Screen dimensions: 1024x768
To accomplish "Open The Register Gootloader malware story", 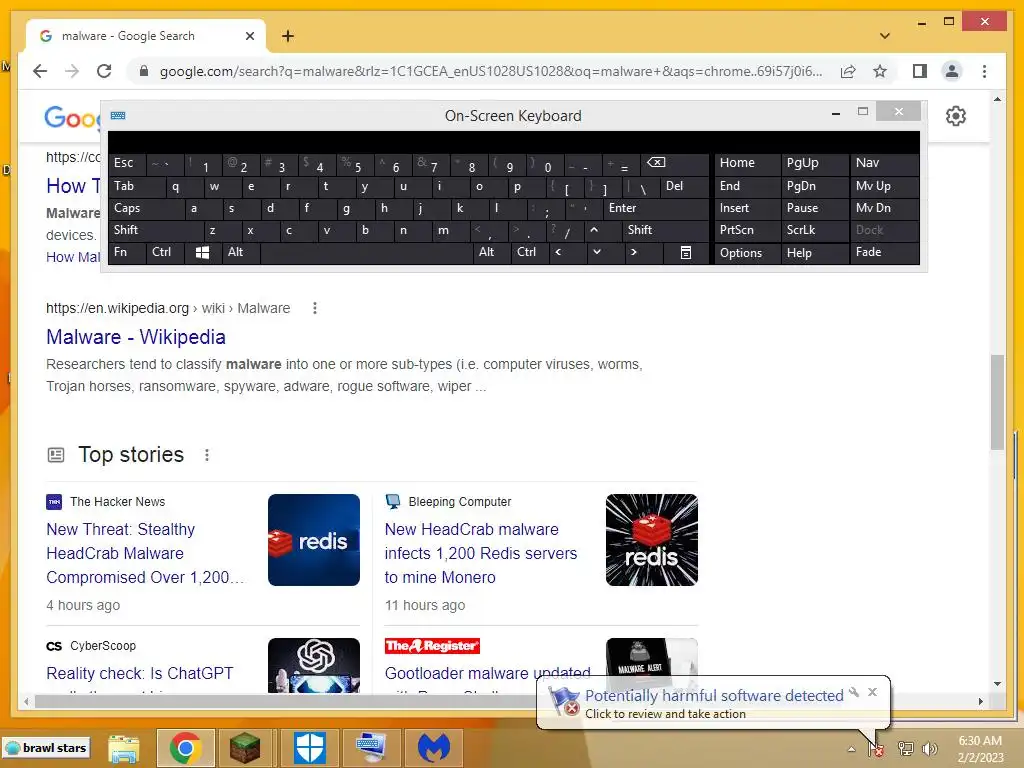I will [x=487, y=673].
